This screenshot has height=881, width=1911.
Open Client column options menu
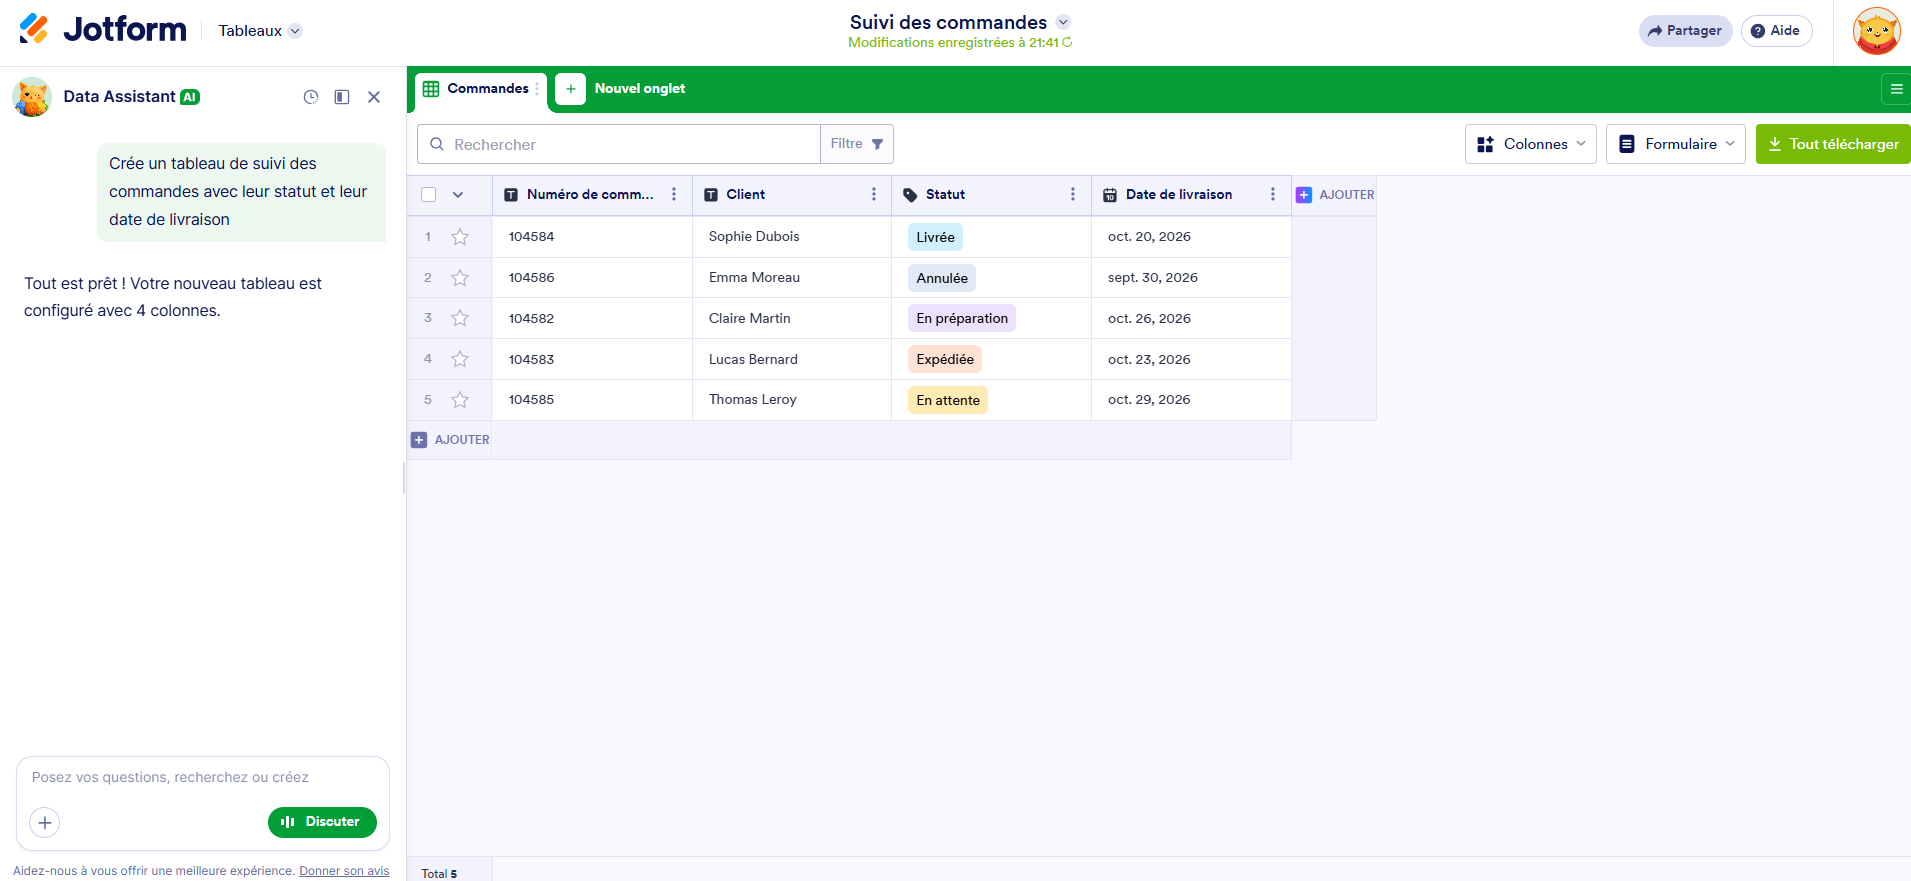click(874, 195)
